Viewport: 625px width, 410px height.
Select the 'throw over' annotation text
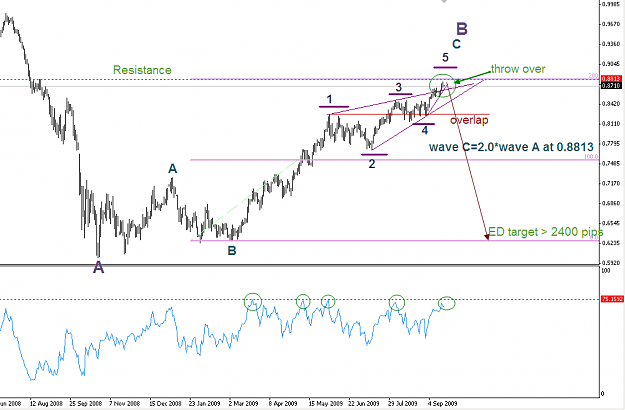518,69
